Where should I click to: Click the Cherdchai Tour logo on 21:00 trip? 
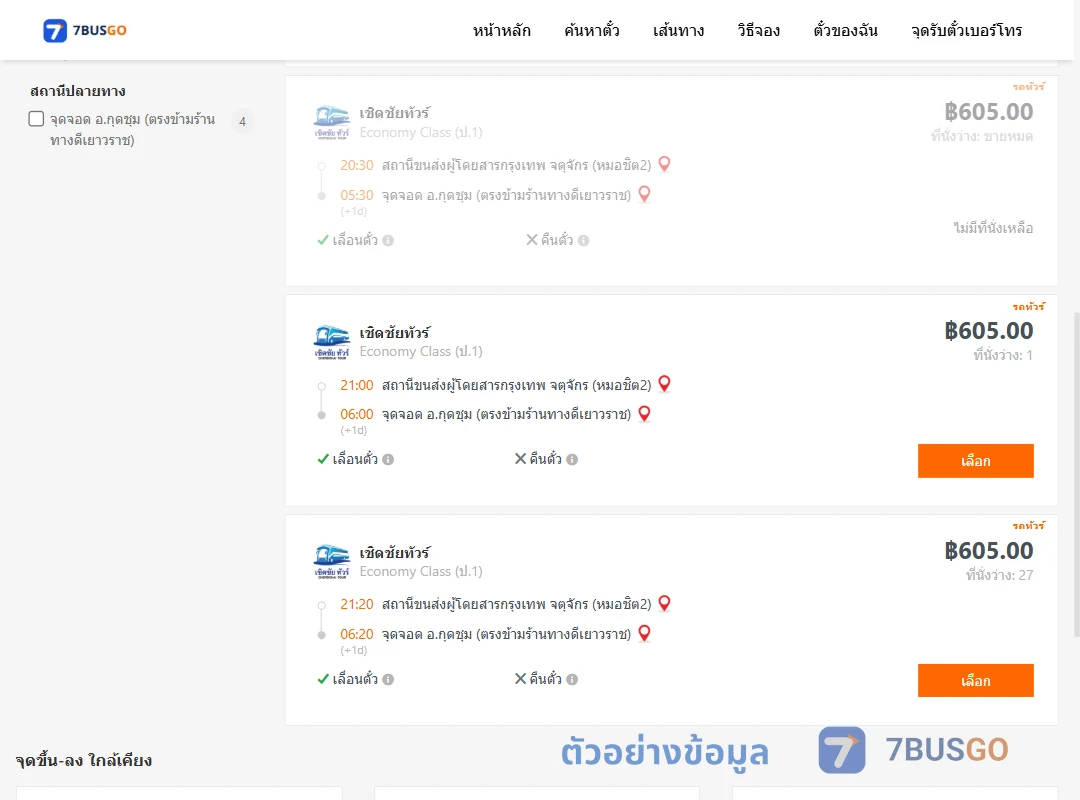[x=332, y=342]
